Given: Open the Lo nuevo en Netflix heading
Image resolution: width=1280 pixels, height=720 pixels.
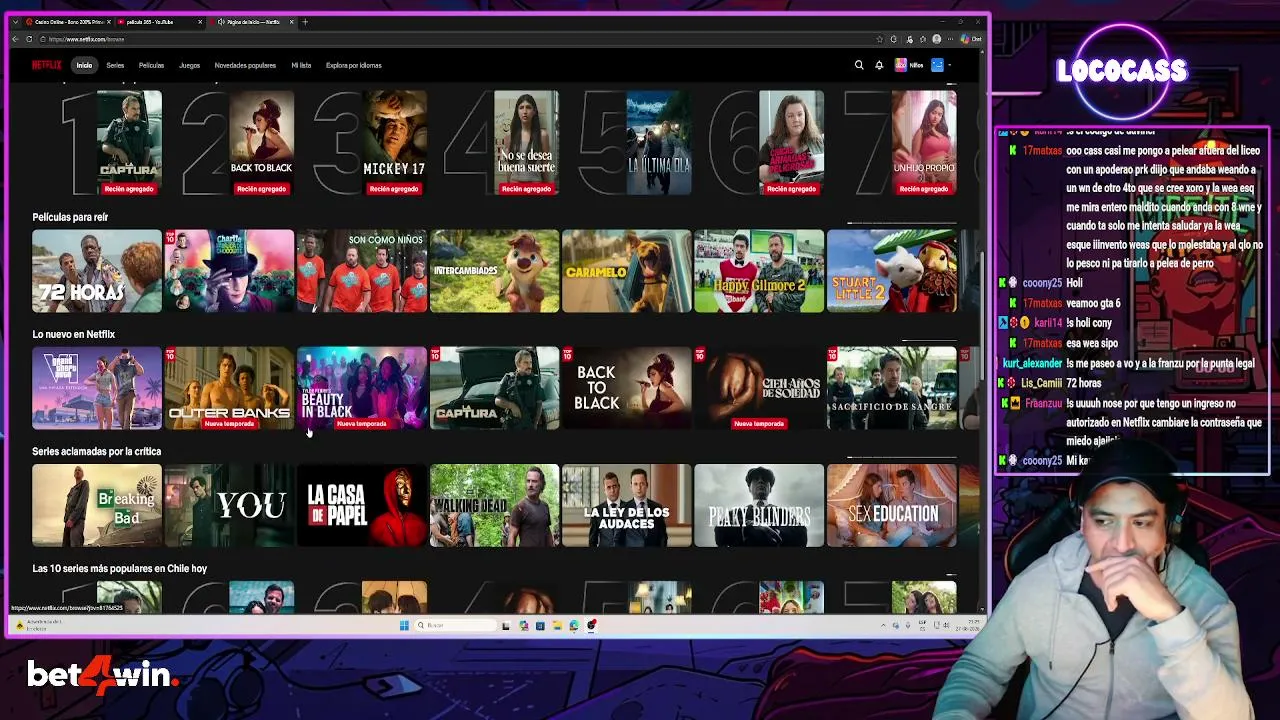Looking at the screenshot, I should pyautogui.click(x=73, y=334).
